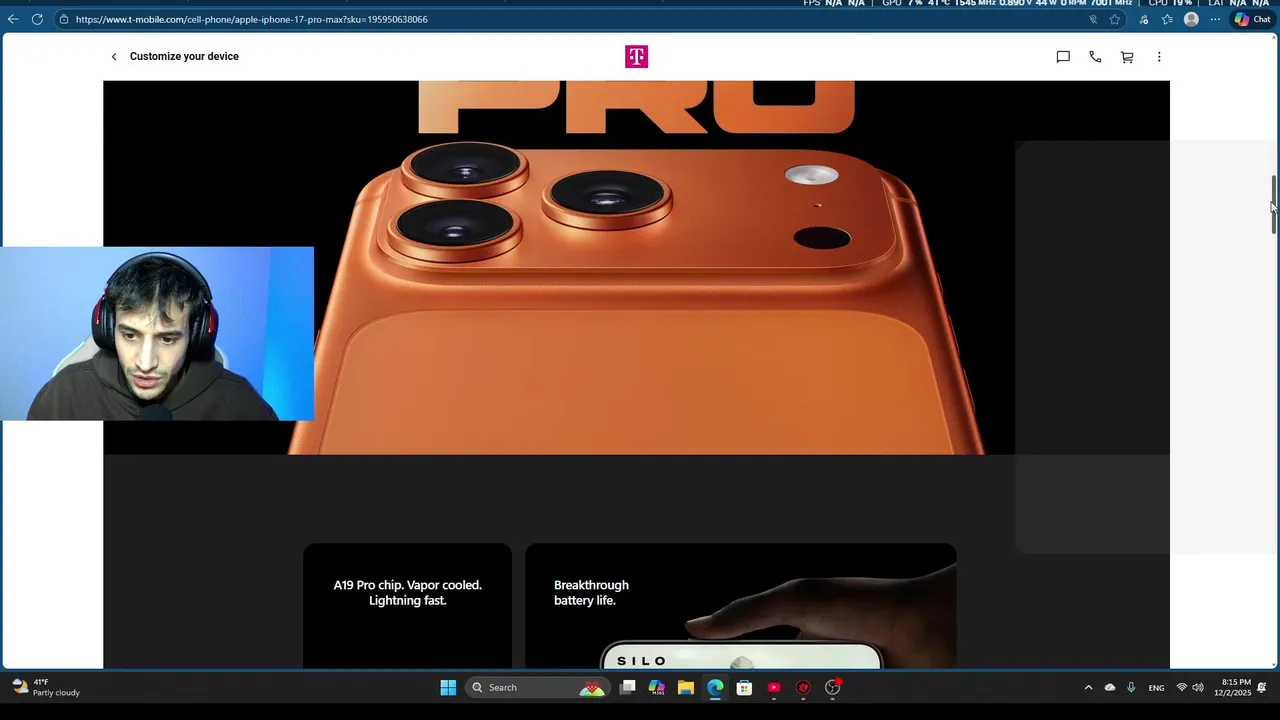Show hidden system tray icons
Image resolution: width=1280 pixels, height=720 pixels.
click(x=1088, y=687)
